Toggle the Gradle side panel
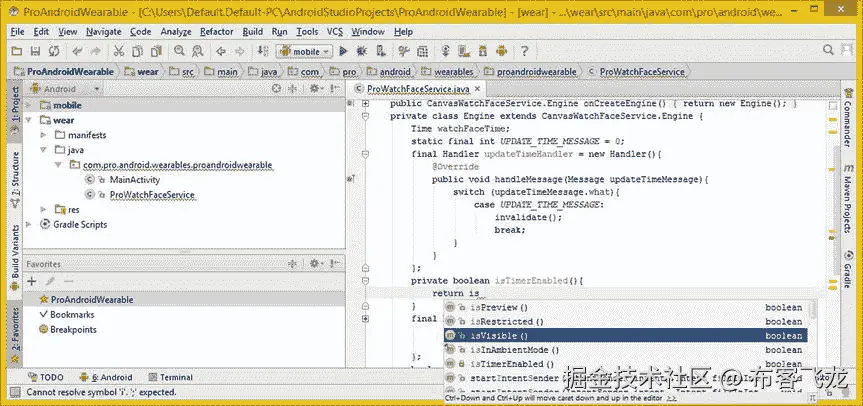Image resolution: width=863 pixels, height=406 pixels. click(848, 270)
